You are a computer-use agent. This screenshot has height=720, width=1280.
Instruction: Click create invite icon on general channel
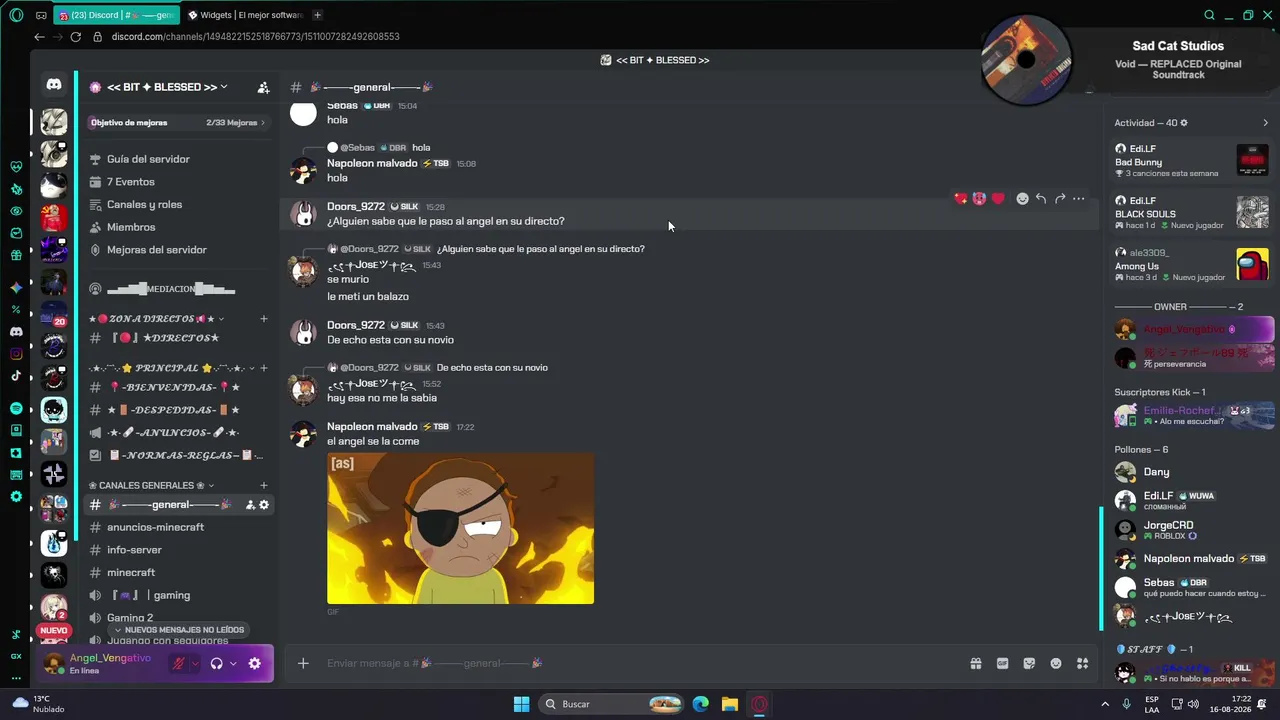pyautogui.click(x=250, y=505)
